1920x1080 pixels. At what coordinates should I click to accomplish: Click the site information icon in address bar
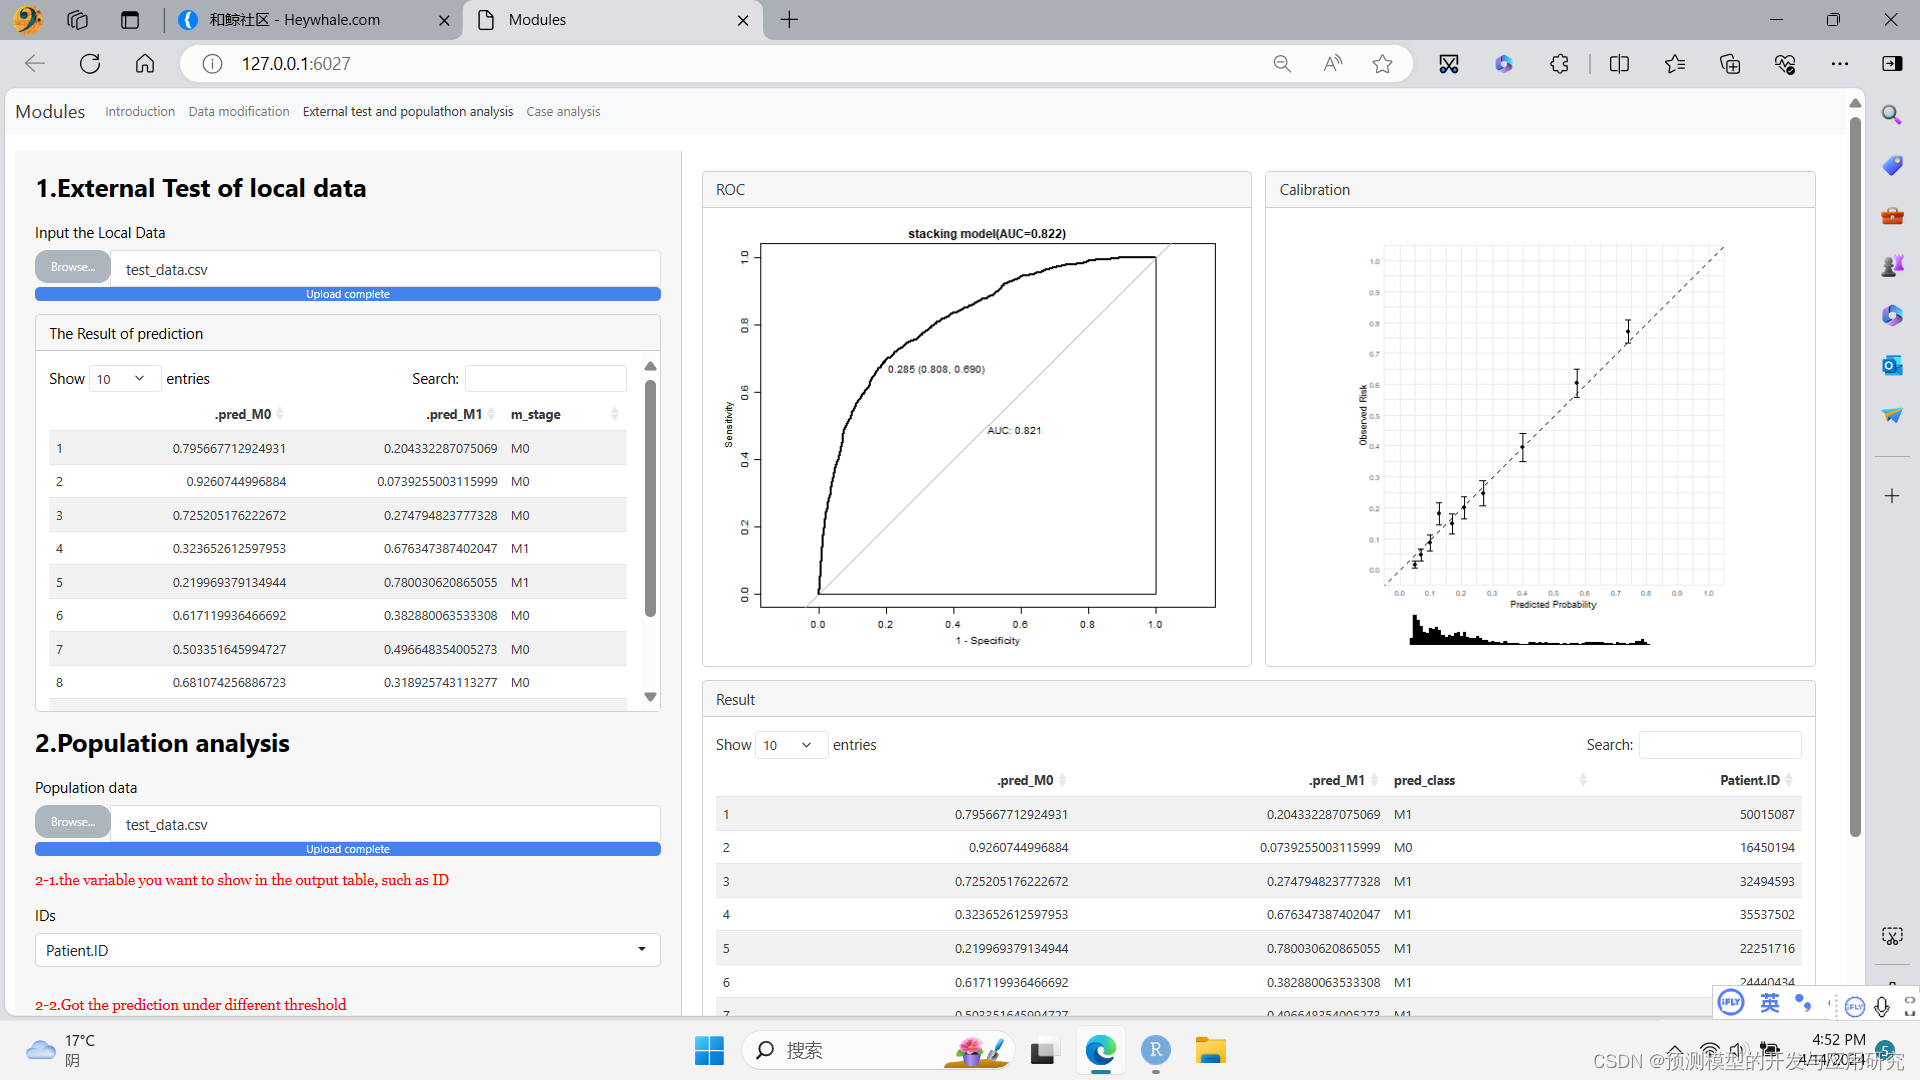point(212,64)
